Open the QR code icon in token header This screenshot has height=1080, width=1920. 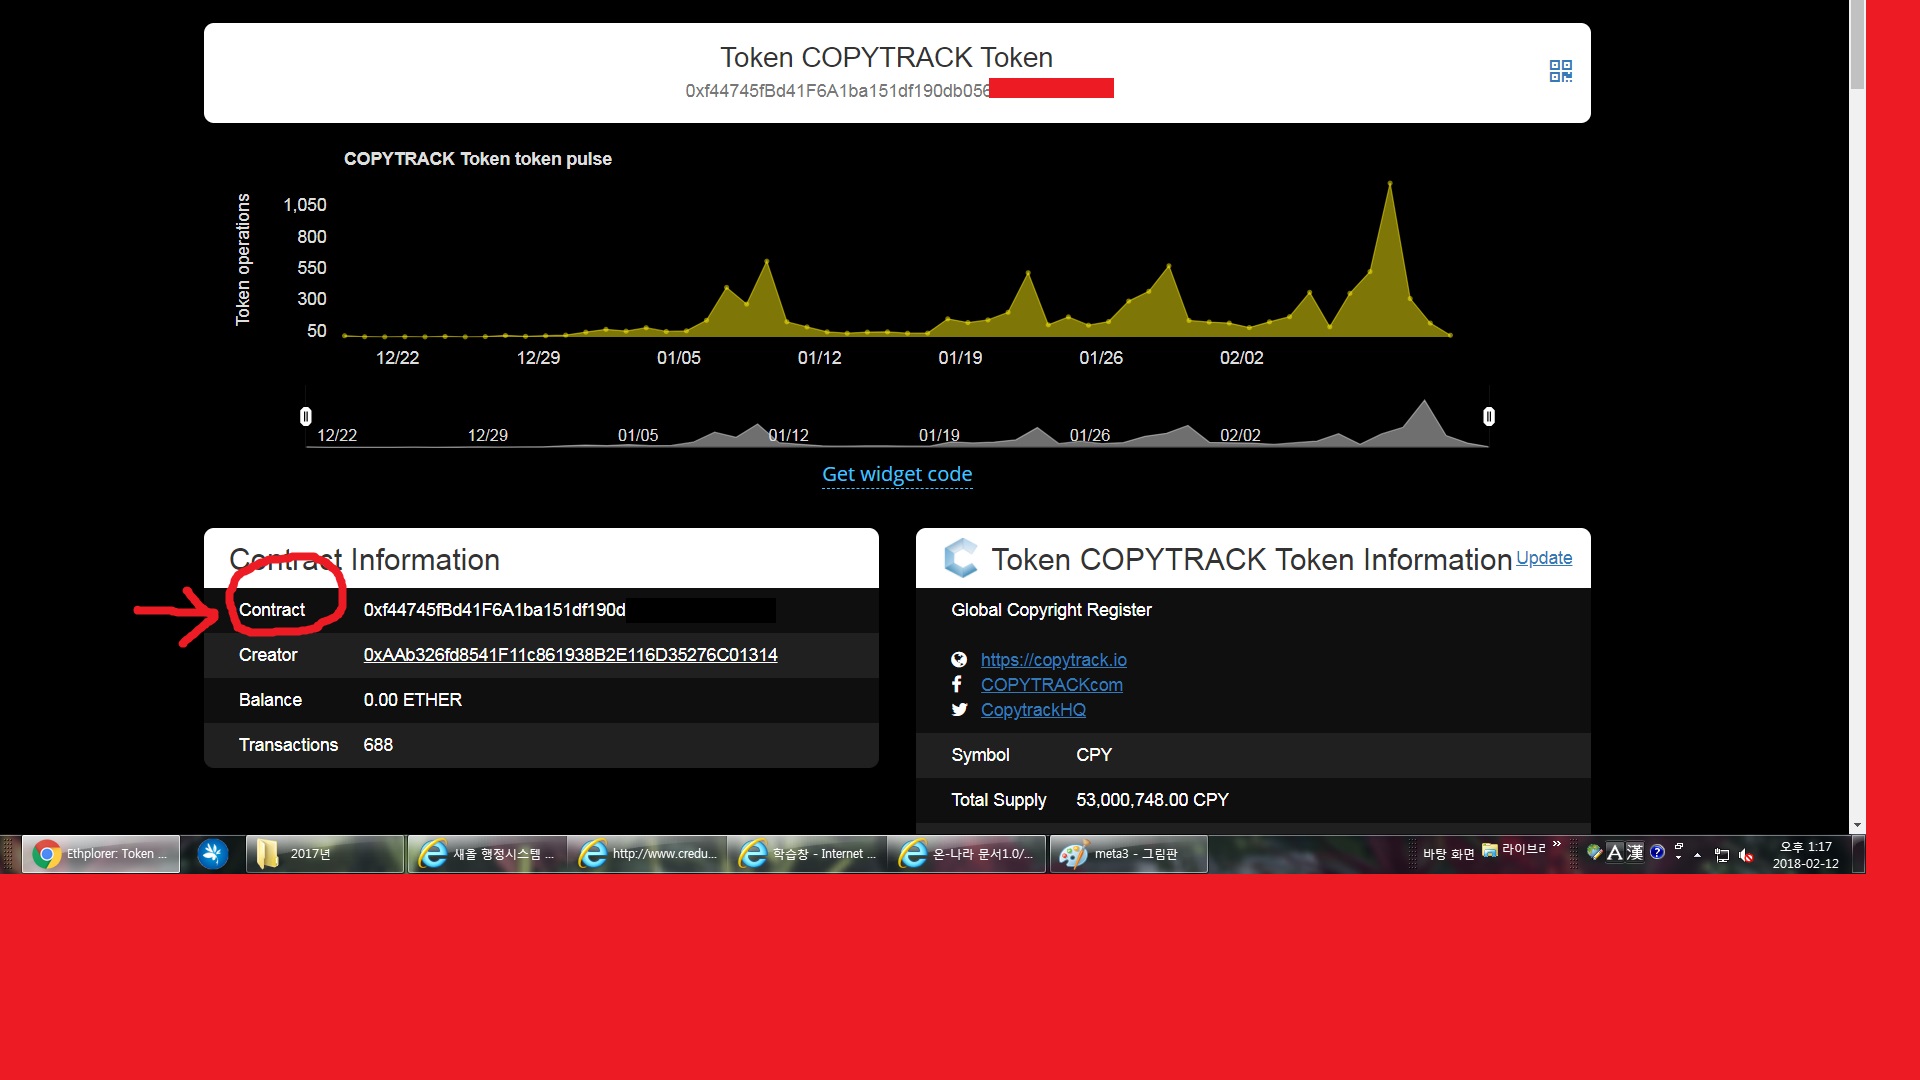click(1560, 71)
